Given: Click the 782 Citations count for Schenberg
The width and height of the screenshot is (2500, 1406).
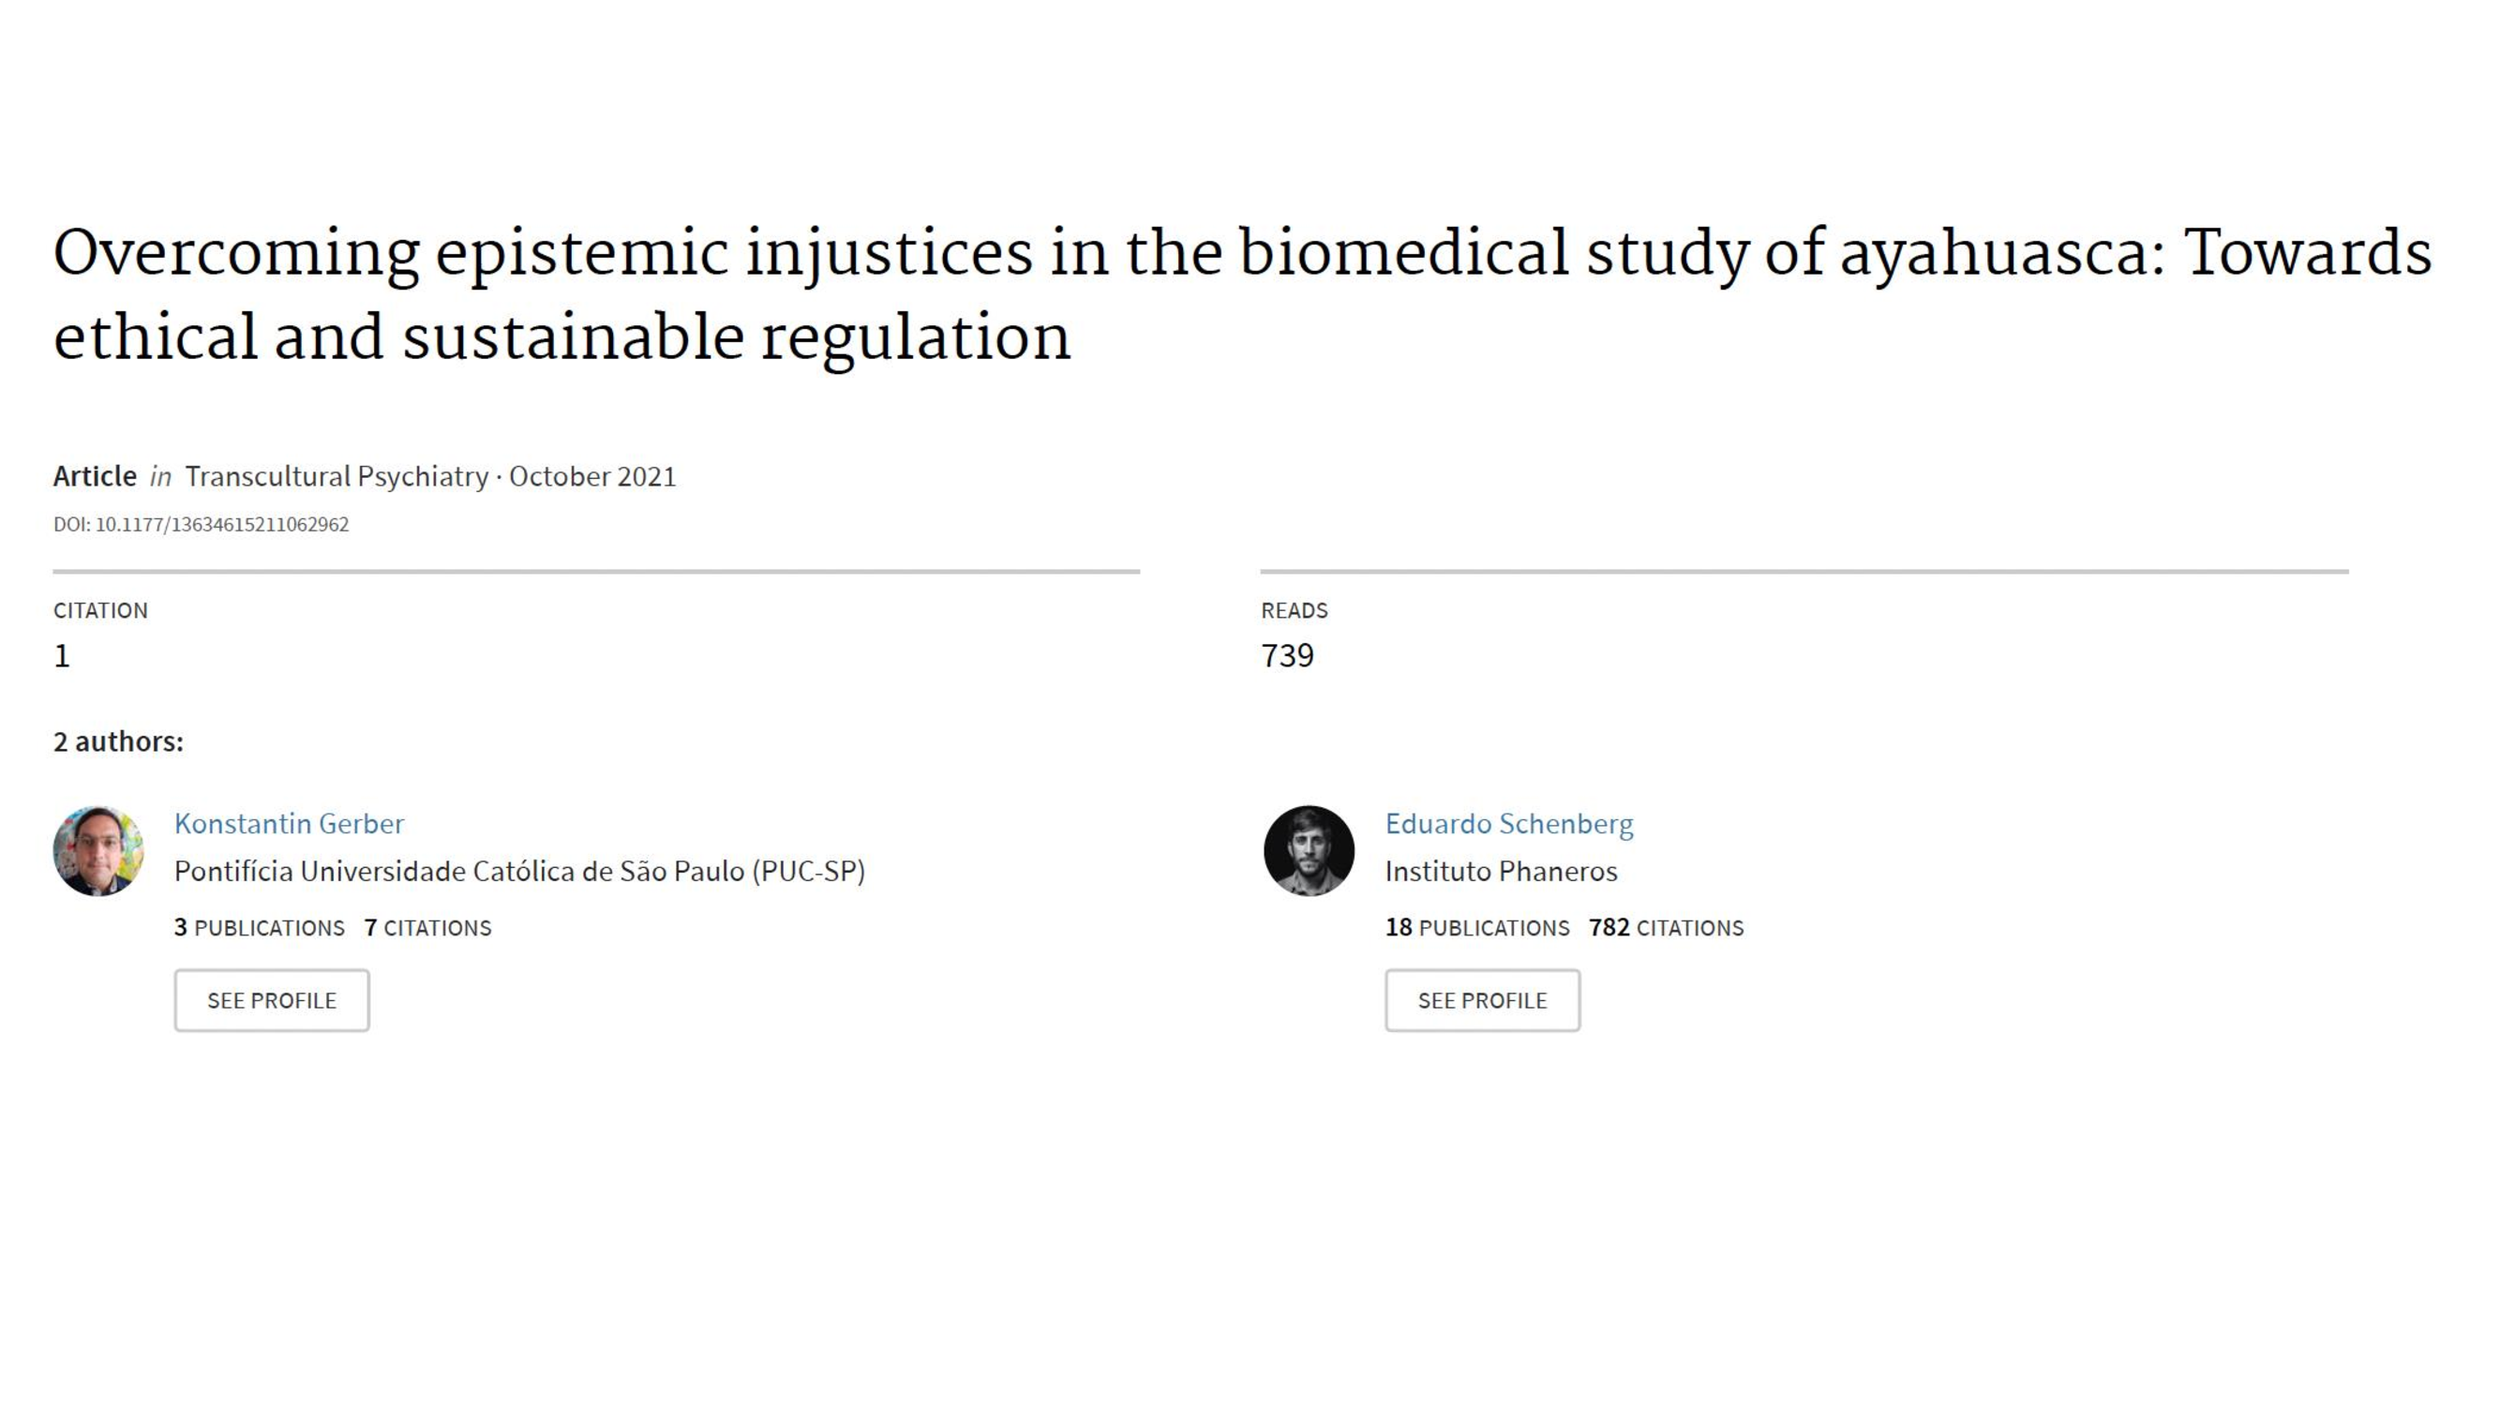Looking at the screenshot, I should click(x=1666, y=928).
